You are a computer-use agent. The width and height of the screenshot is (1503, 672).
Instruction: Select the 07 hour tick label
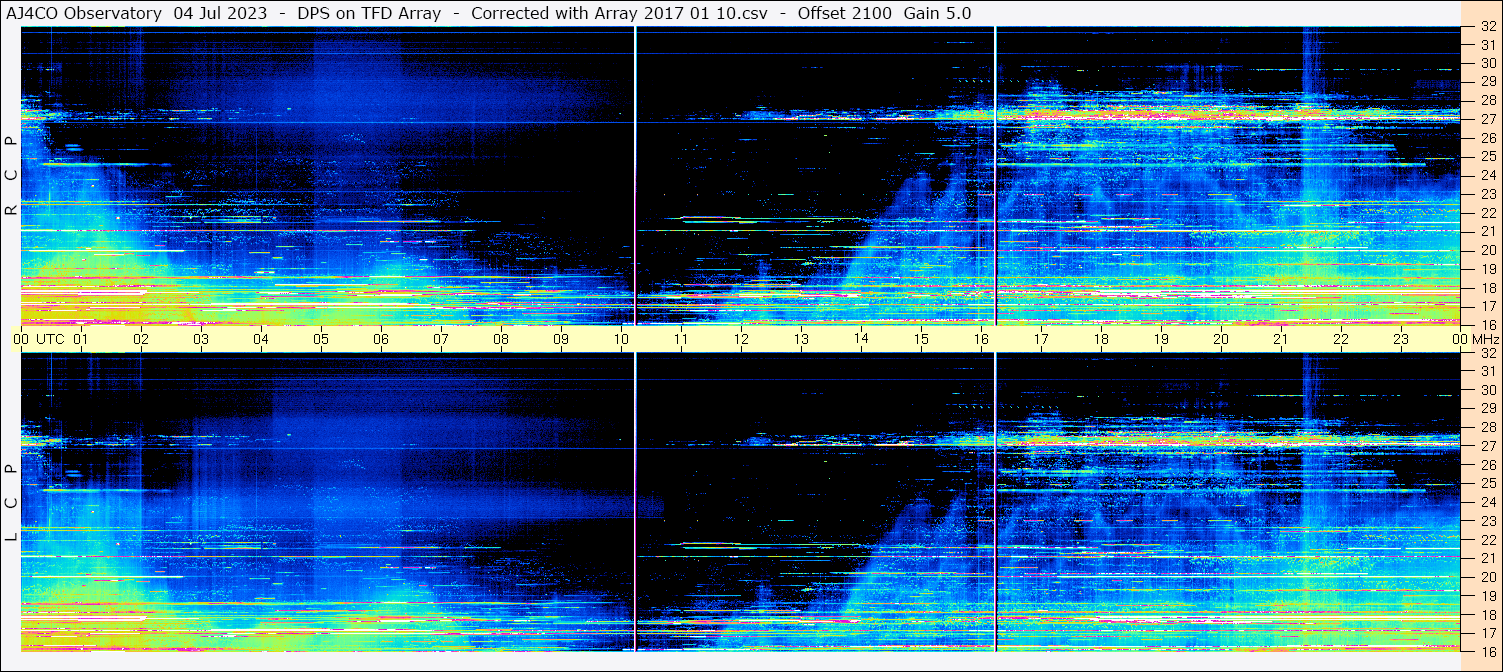(441, 339)
